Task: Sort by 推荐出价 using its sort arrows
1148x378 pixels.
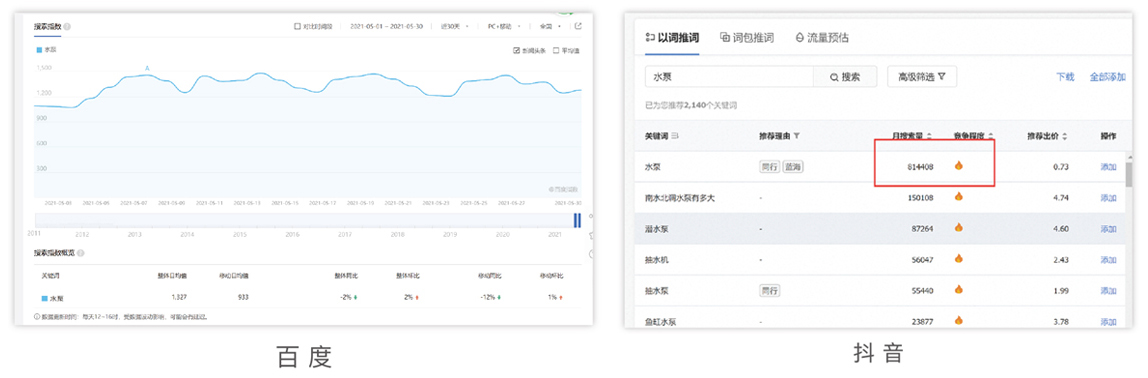Action: pyautogui.click(x=1065, y=136)
